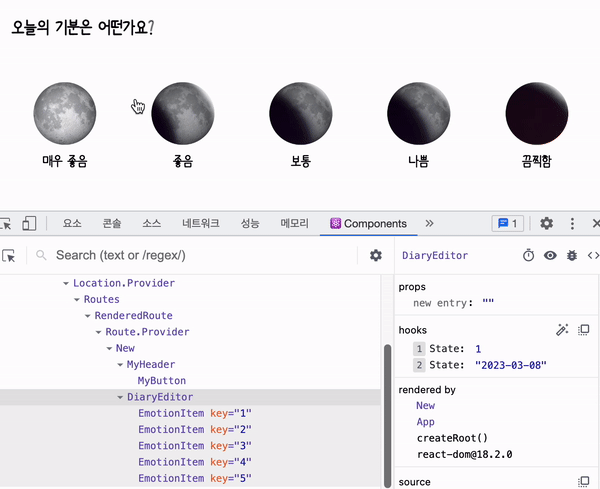Click the '매우 좋음' label text

pyautogui.click(x=65, y=161)
